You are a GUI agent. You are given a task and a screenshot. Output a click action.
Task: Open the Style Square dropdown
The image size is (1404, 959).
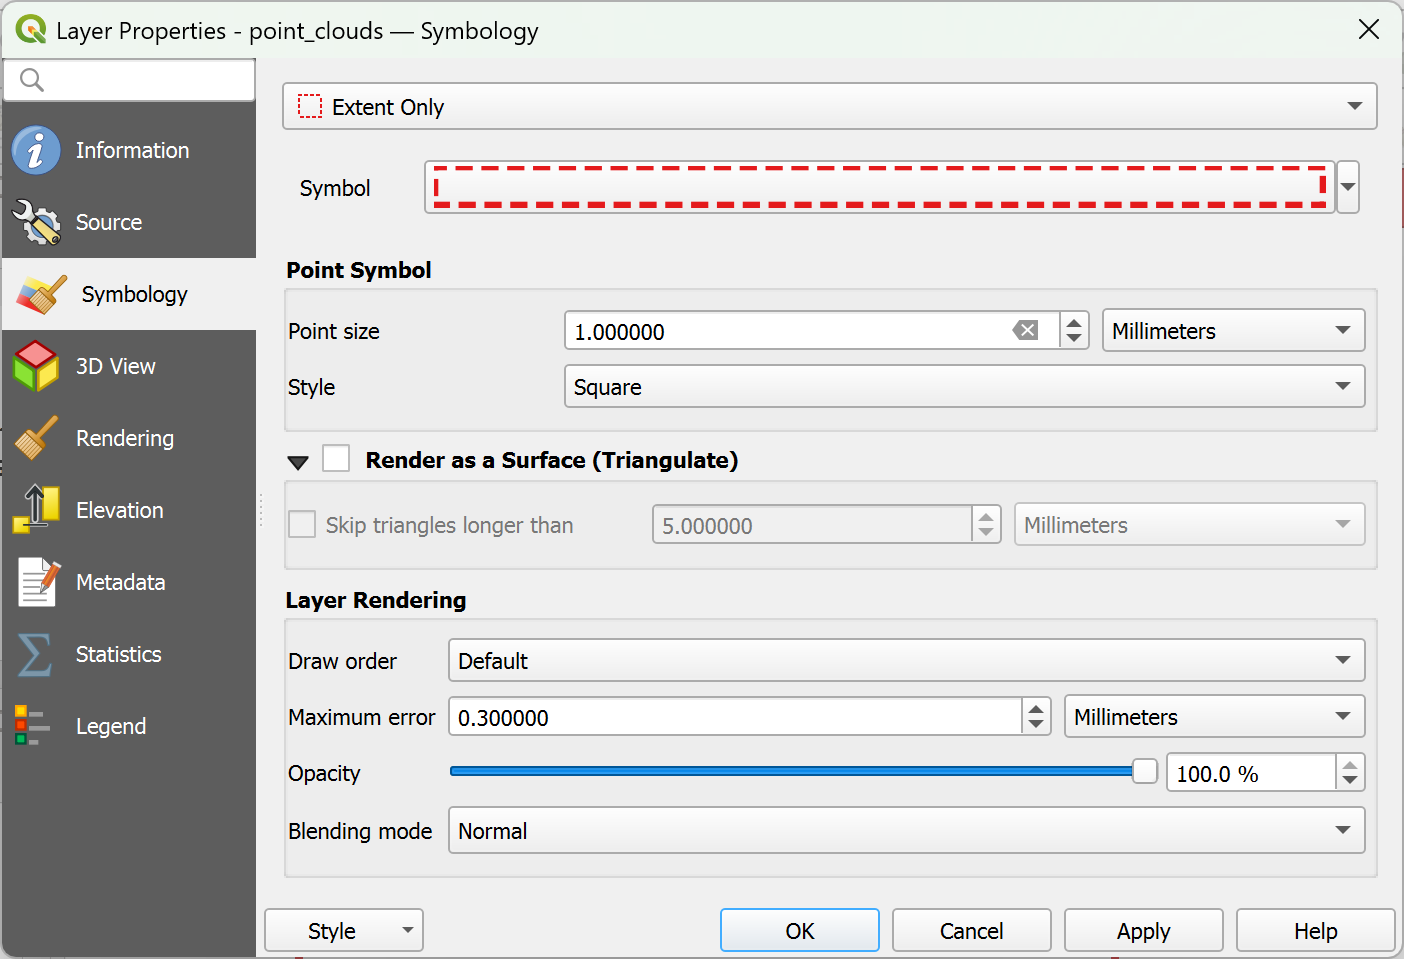964,386
